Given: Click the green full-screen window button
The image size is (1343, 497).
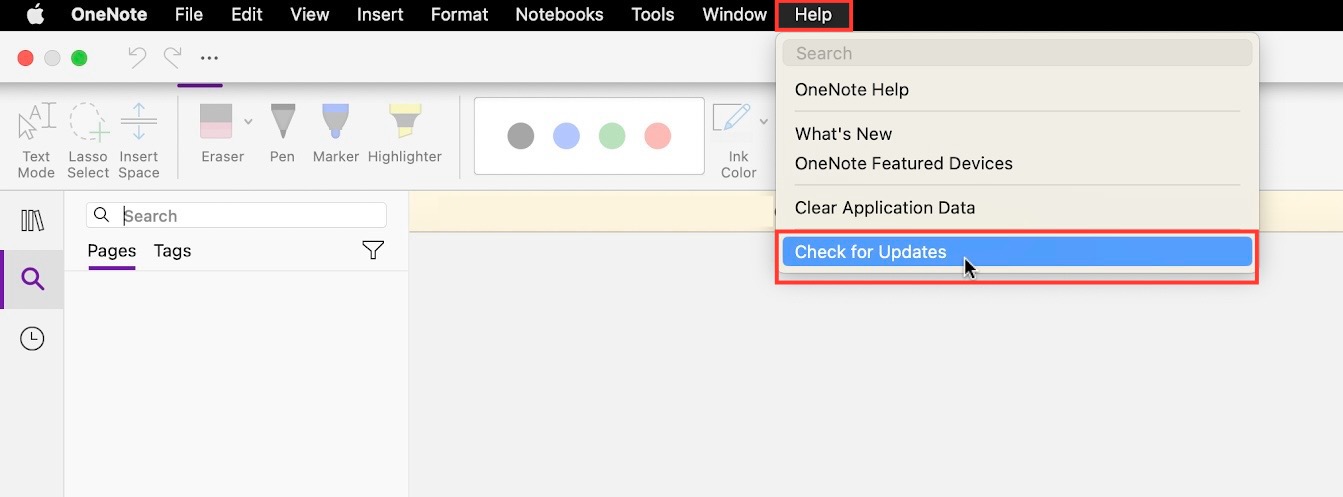Looking at the screenshot, I should click(x=79, y=58).
